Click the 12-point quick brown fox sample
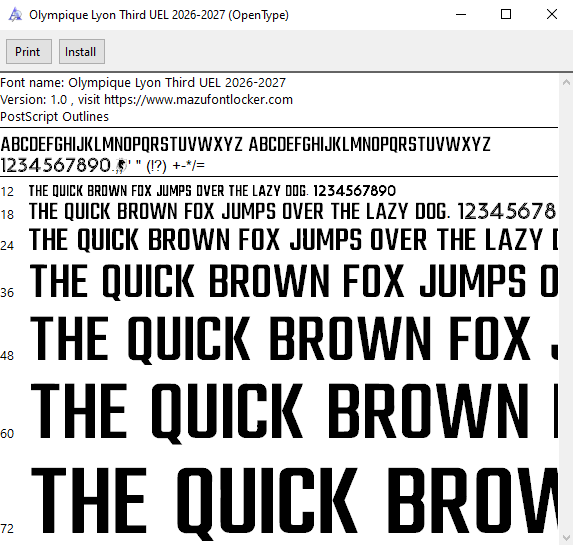573x545 pixels. [x=212, y=191]
